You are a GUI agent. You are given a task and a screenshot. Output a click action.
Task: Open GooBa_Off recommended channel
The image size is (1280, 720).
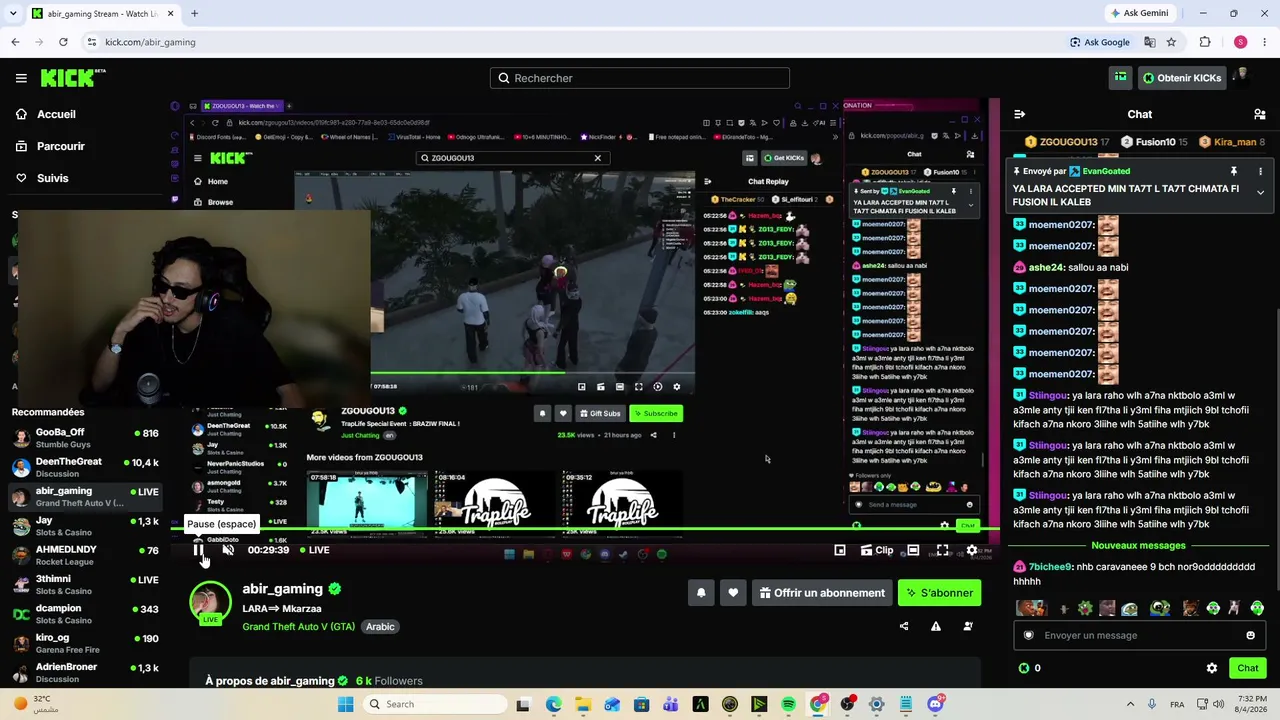tap(85, 437)
